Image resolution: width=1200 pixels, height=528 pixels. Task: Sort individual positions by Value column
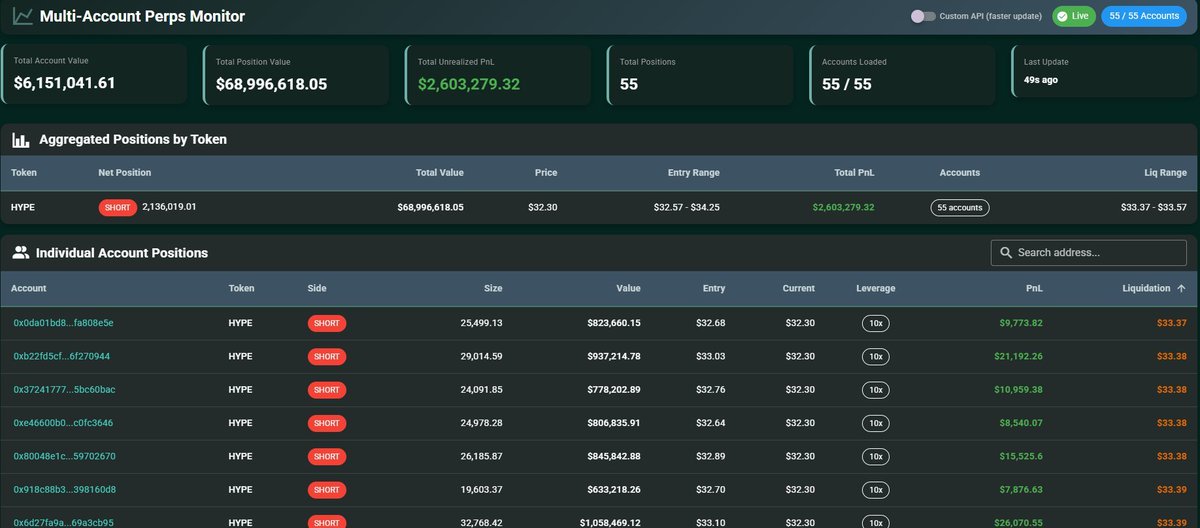(628, 289)
